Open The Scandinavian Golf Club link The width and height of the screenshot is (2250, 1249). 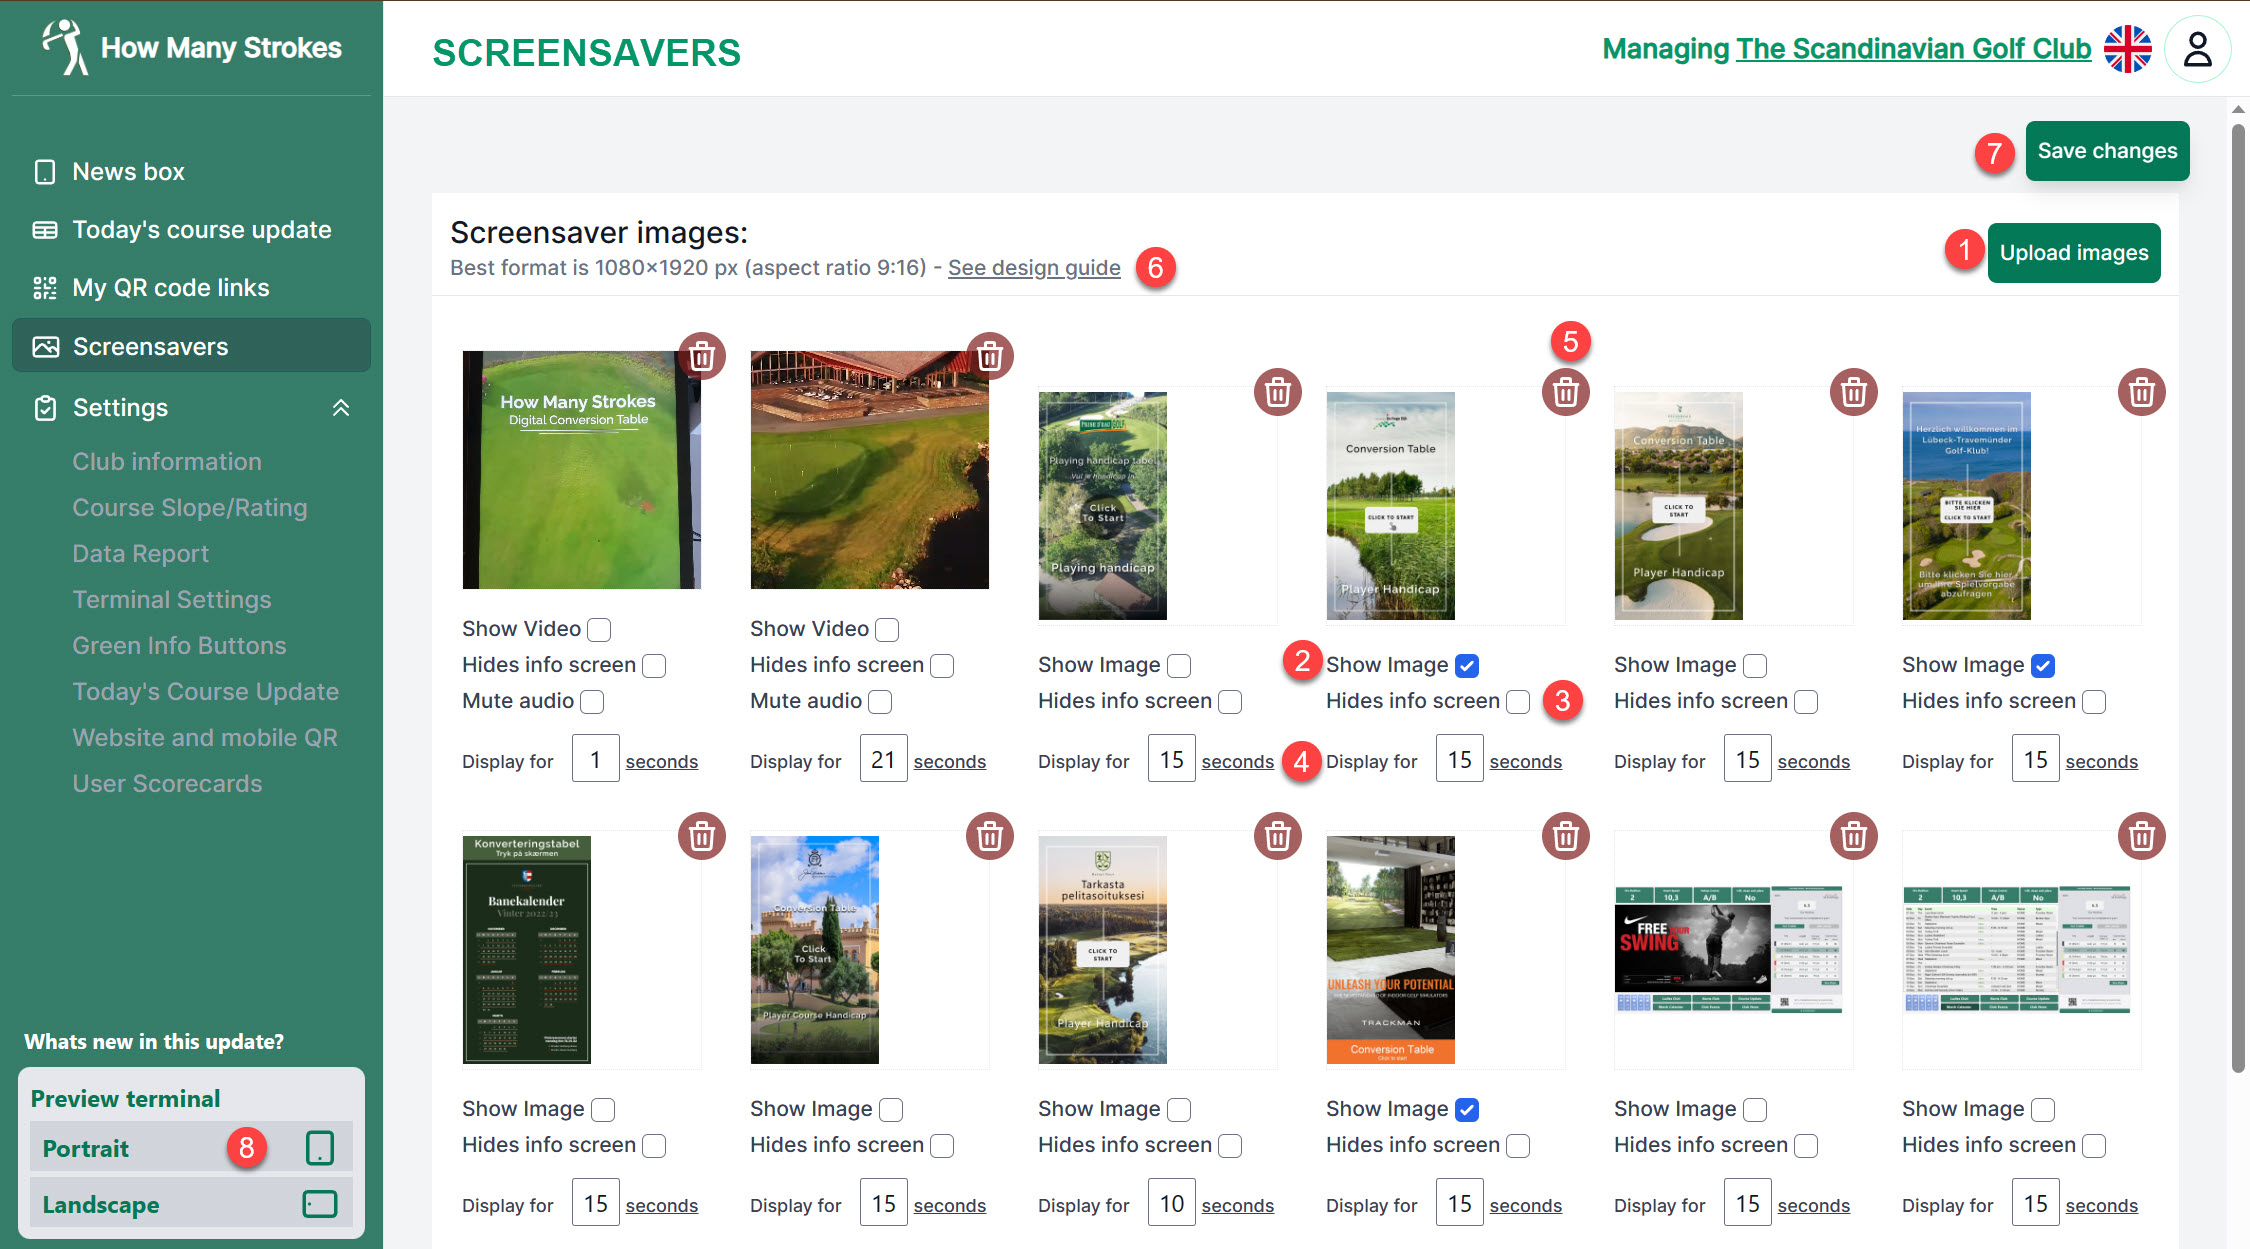pos(1913,49)
